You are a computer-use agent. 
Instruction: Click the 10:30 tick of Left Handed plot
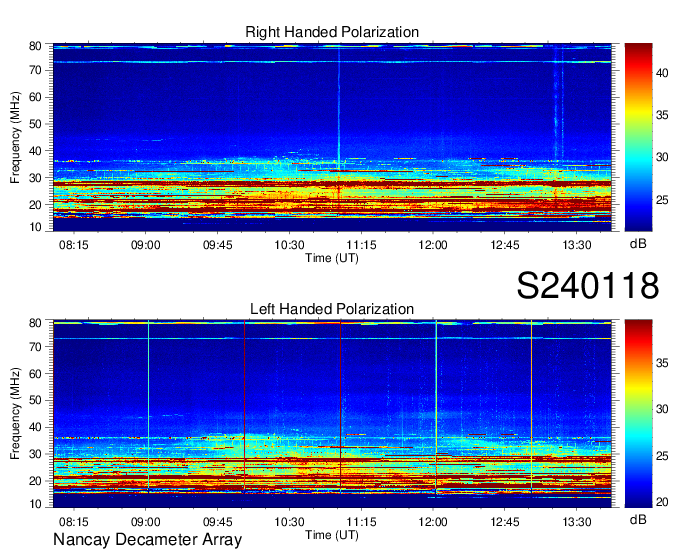289,522
